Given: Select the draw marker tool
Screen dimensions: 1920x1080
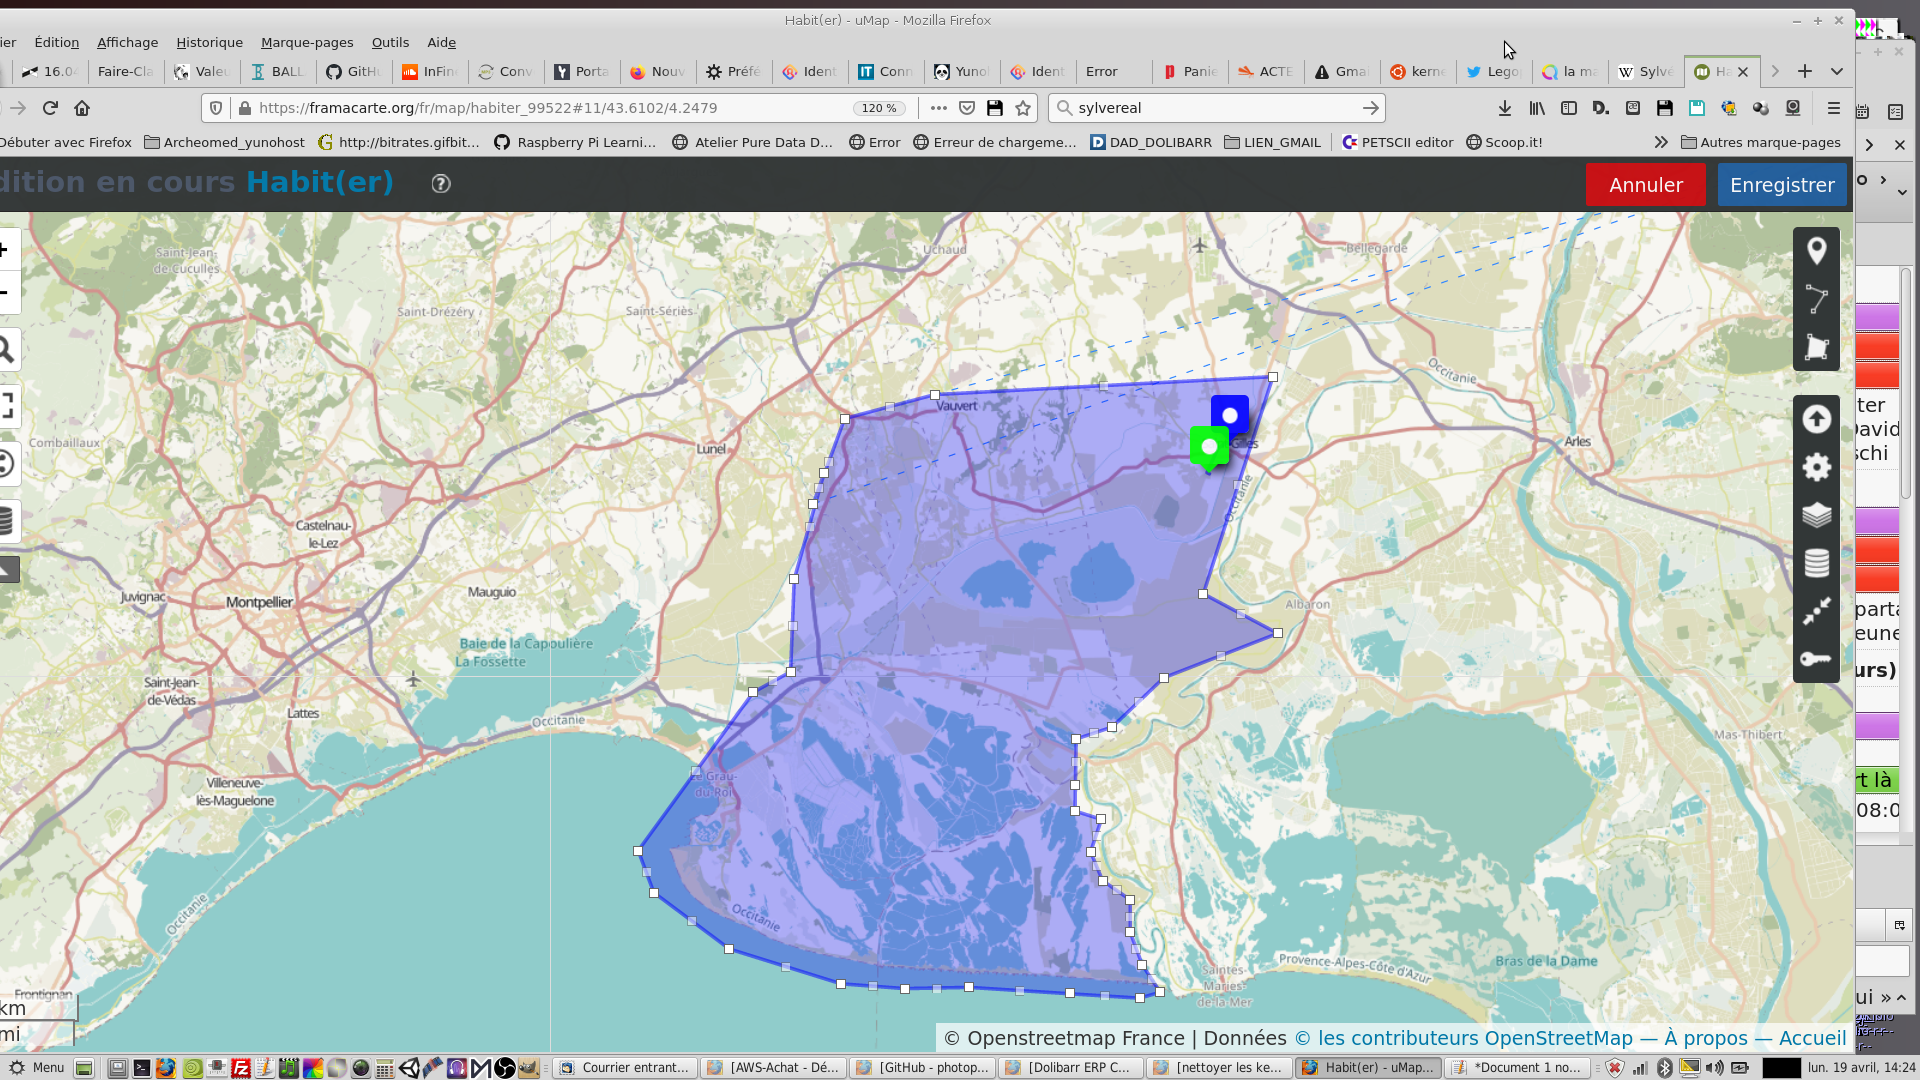Looking at the screenshot, I should (1816, 251).
